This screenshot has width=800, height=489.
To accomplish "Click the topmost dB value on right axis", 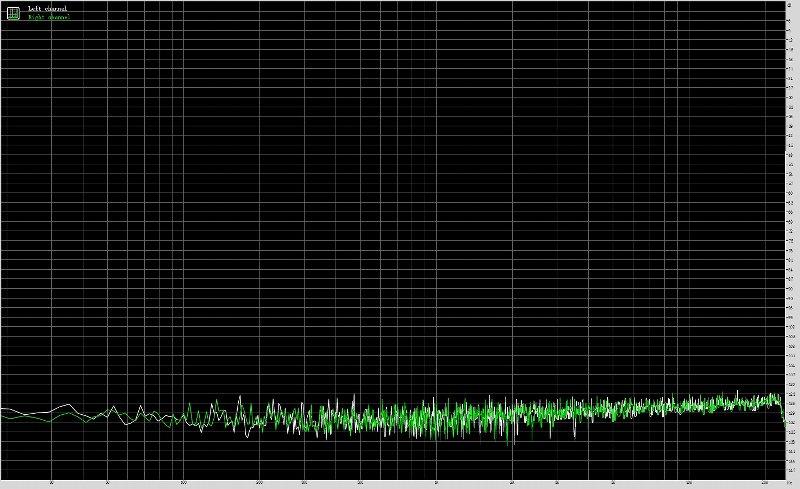I will point(791,6).
